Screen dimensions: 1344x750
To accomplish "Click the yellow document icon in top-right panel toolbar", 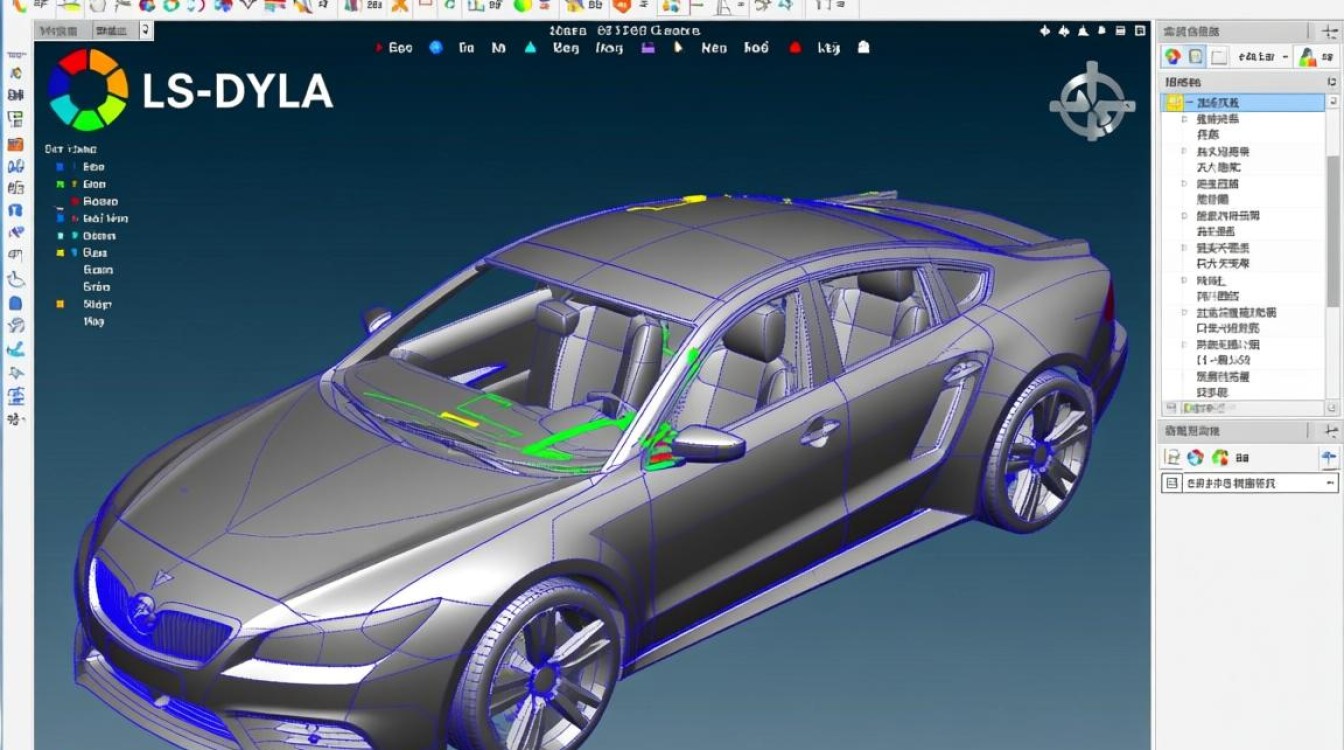I will coord(1195,57).
